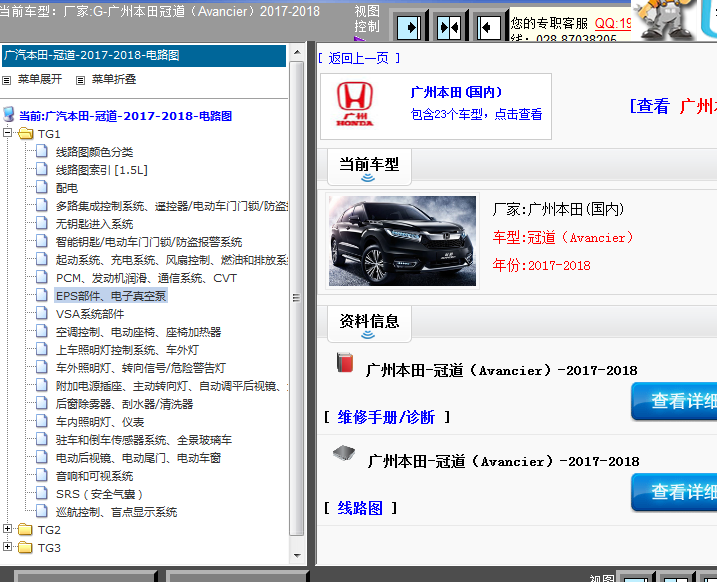The width and height of the screenshot is (717, 582).
Task: Click the gray wiring diagram device icon
Action: coord(344,453)
